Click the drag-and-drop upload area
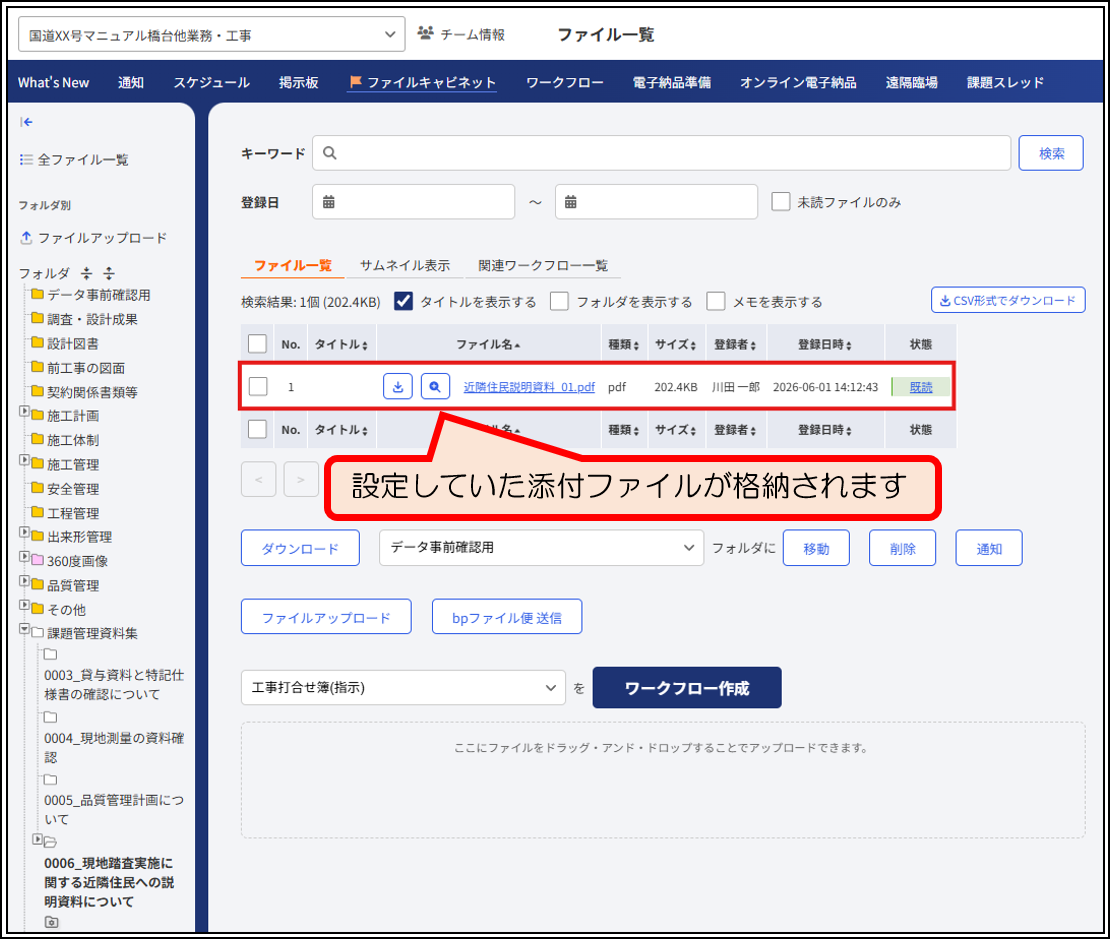 coord(663,780)
